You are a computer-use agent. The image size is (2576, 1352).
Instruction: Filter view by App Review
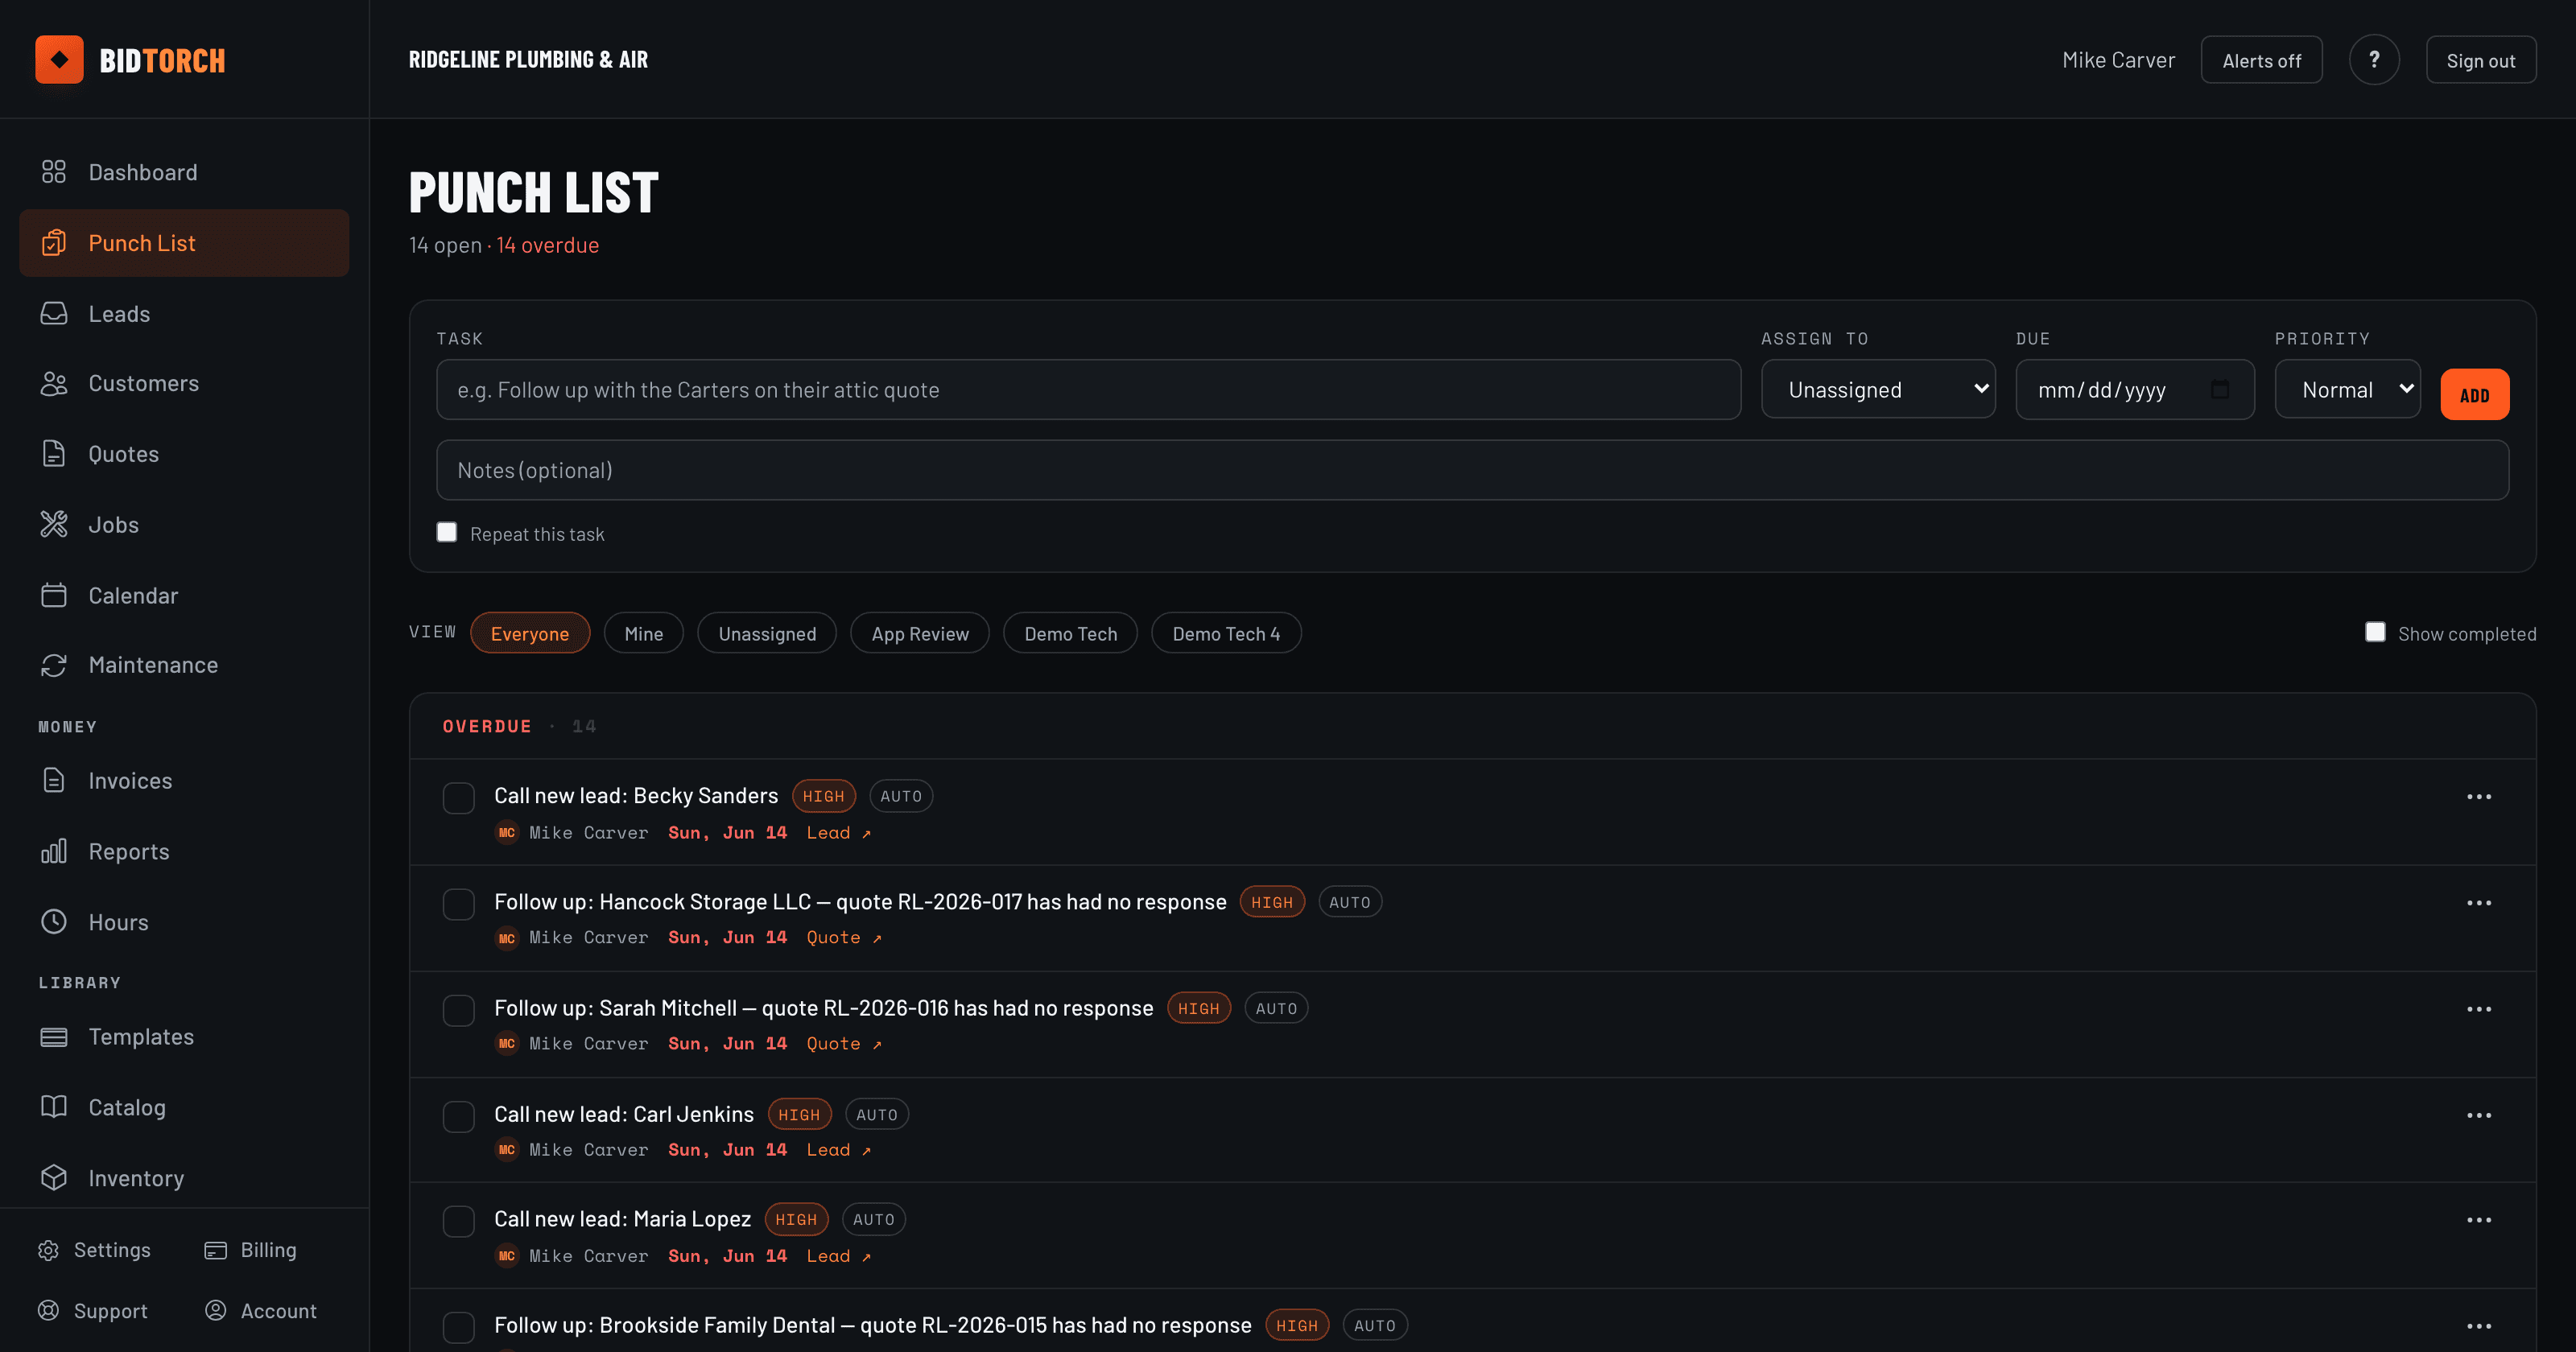pos(920,633)
